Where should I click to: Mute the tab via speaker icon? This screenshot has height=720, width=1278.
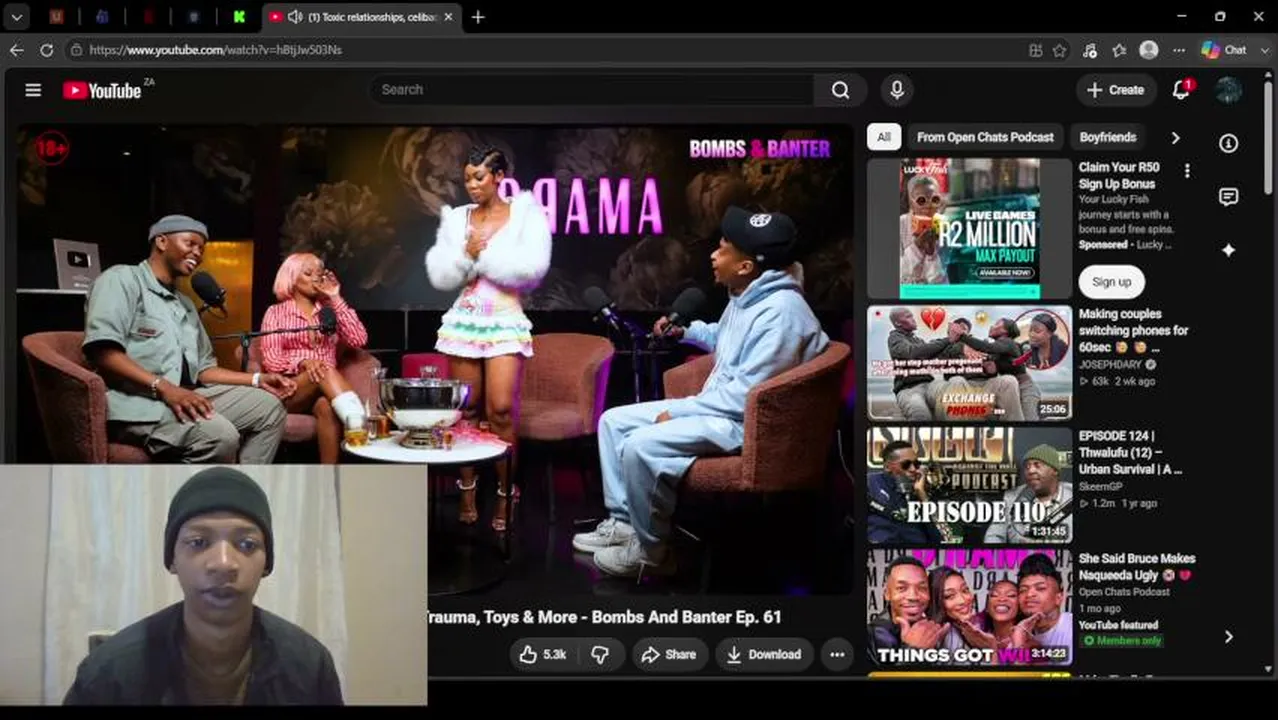(294, 17)
